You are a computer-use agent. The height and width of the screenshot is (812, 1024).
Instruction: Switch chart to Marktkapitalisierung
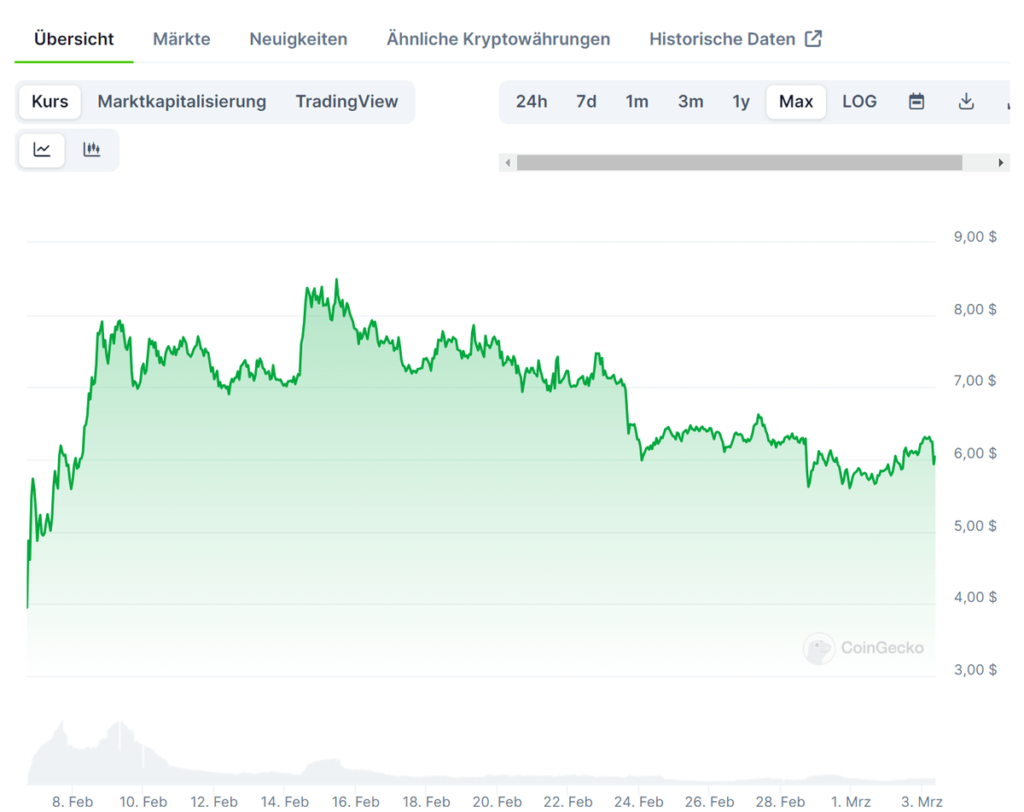pos(181,101)
